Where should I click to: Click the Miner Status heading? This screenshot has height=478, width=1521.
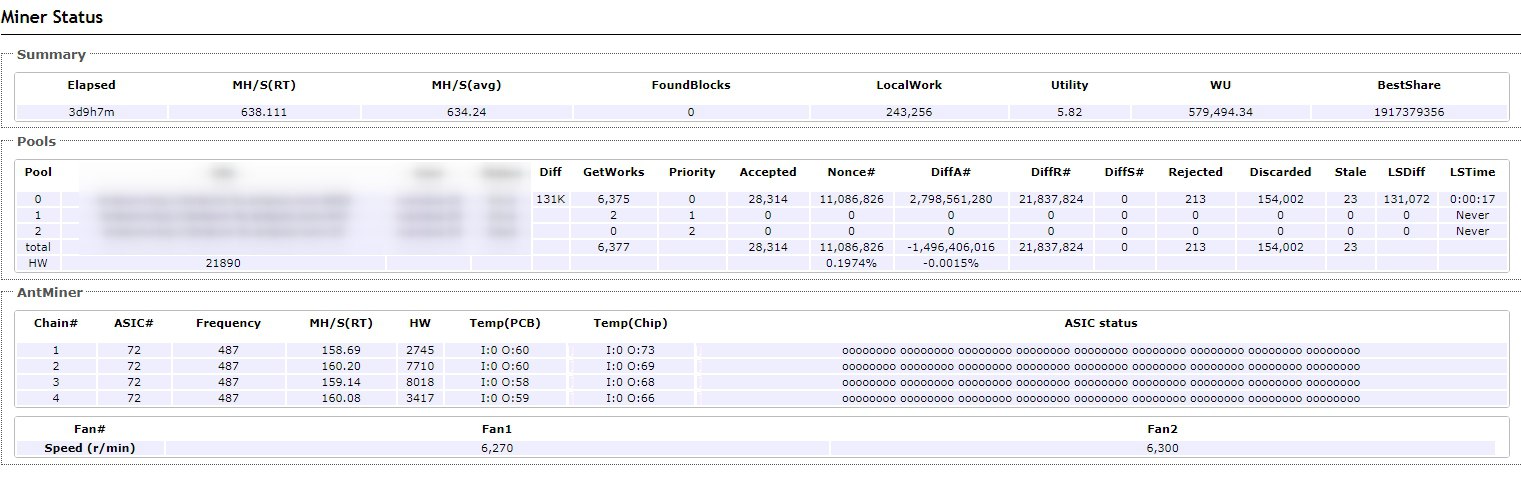[x=52, y=17]
